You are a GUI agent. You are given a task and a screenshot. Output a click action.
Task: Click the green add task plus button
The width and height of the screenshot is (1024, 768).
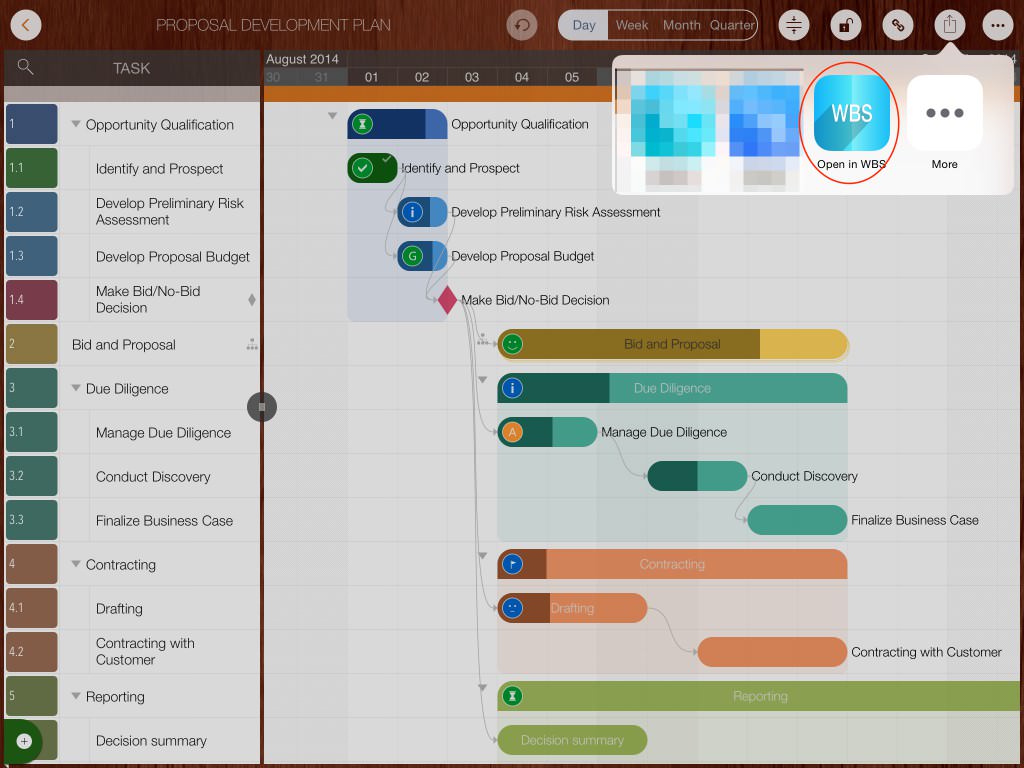click(x=24, y=741)
